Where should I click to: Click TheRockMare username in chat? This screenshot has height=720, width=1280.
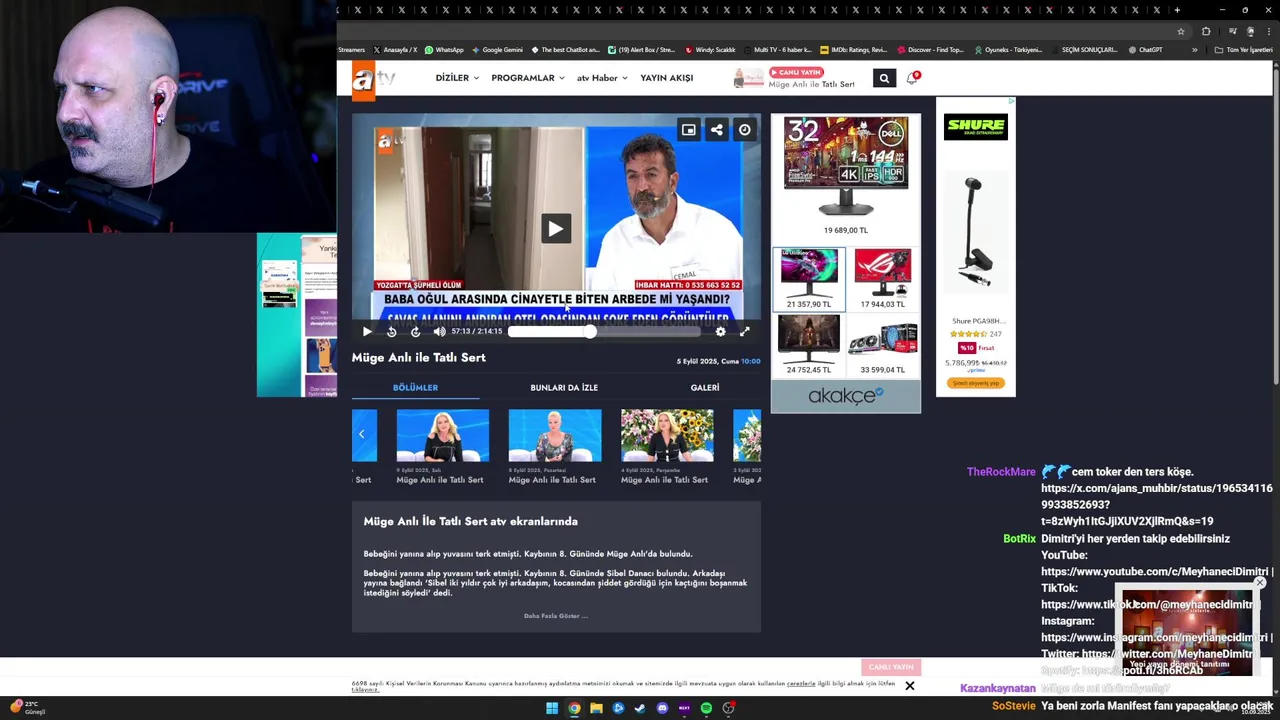pyautogui.click(x=1001, y=472)
